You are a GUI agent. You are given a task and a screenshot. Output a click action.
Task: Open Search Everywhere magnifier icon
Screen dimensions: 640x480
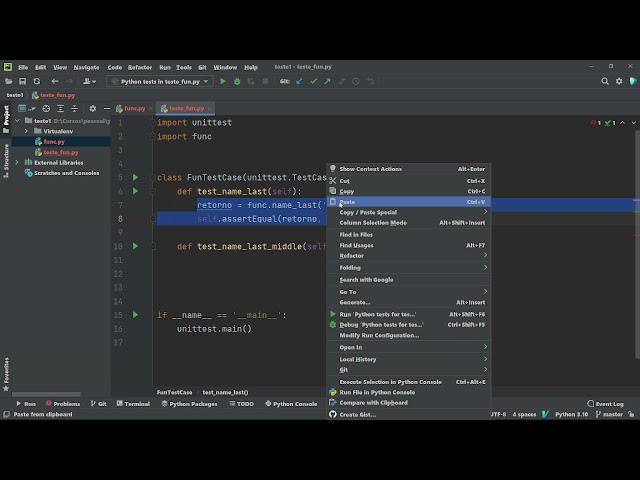pyautogui.click(x=605, y=82)
